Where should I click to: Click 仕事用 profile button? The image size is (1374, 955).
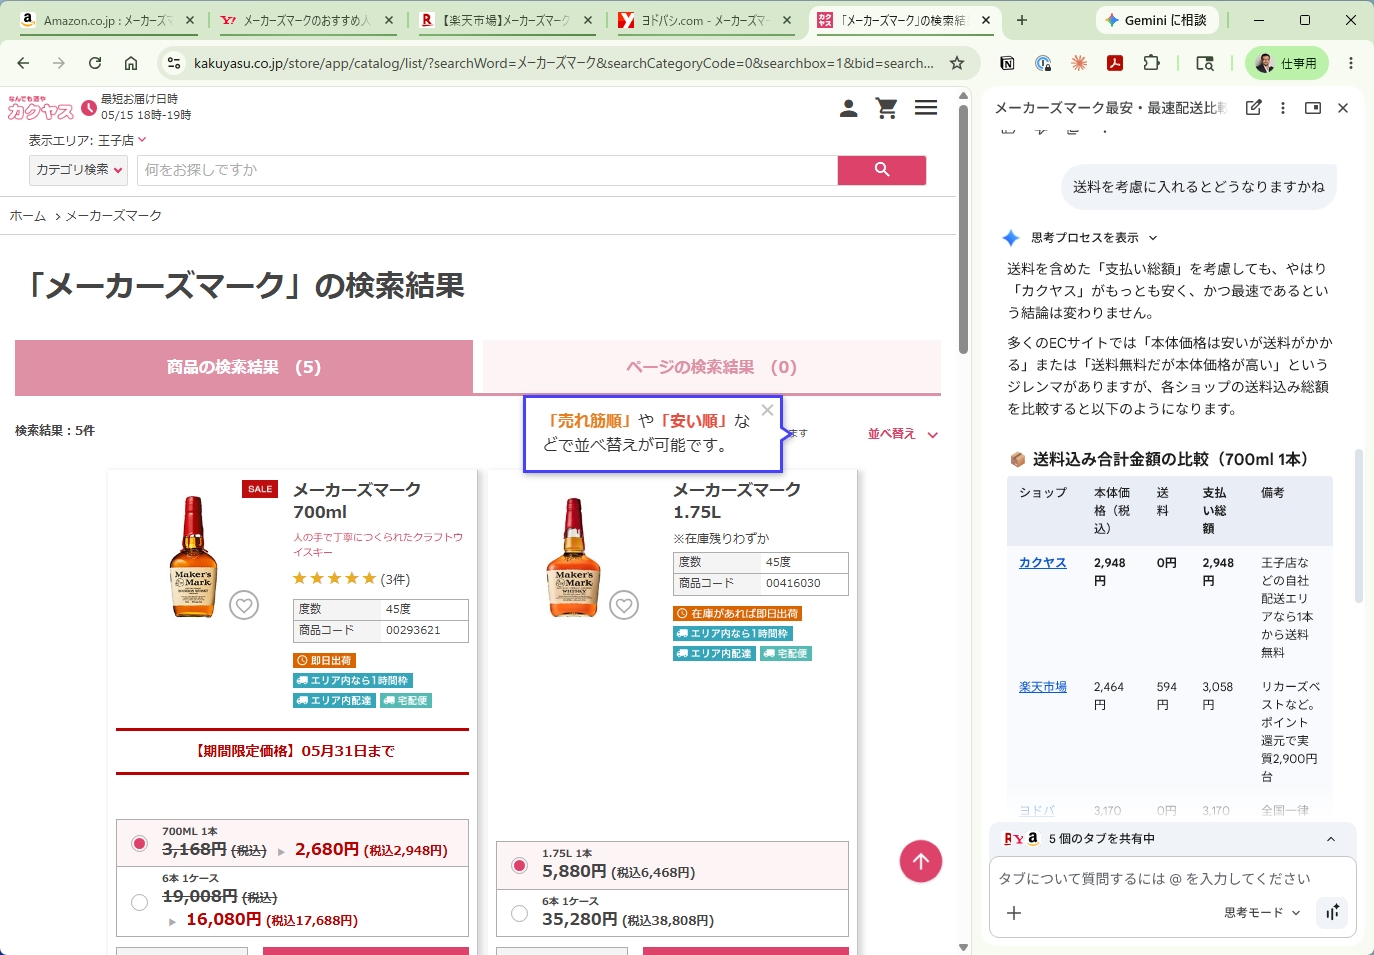1287,63
